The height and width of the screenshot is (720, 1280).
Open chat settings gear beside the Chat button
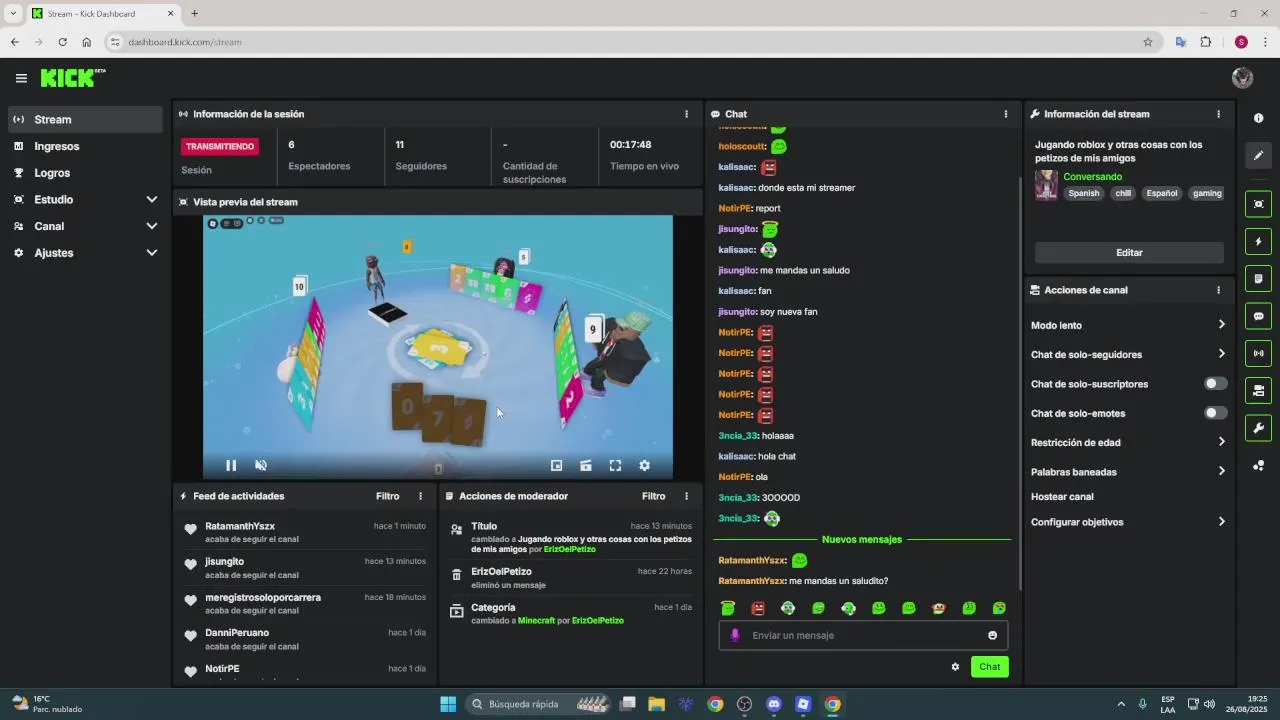[955, 667]
